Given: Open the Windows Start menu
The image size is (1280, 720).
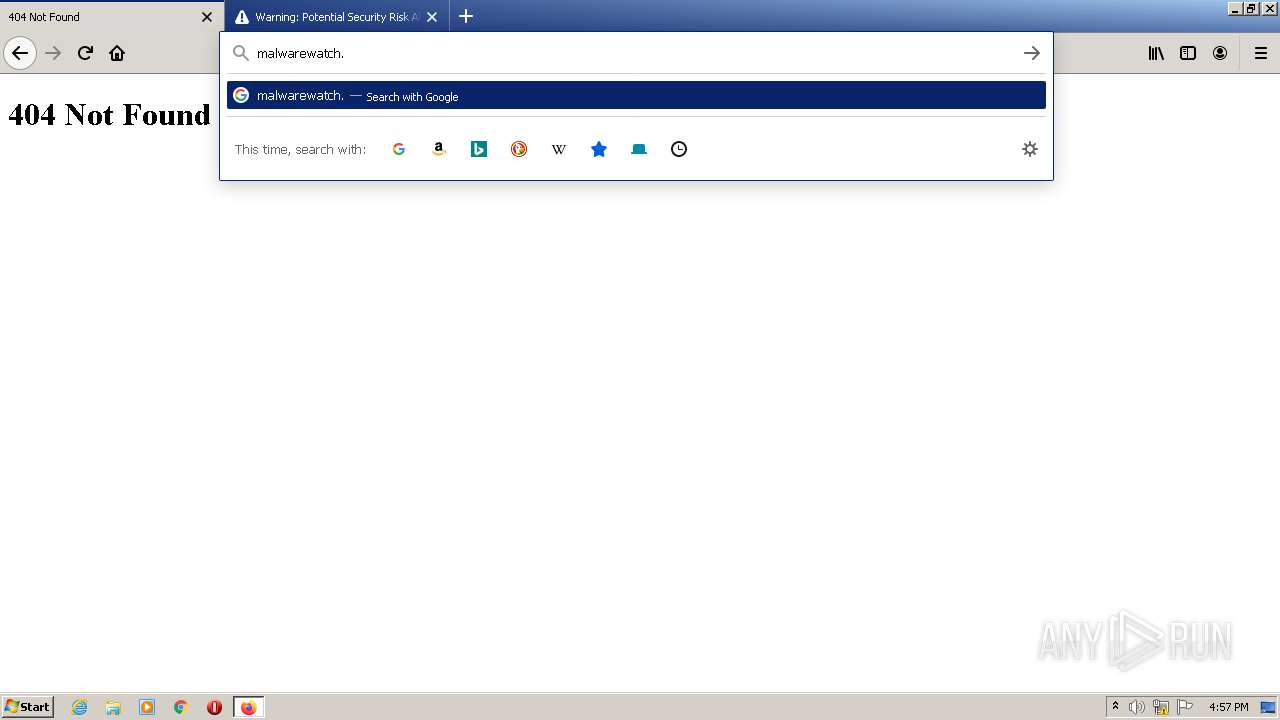Looking at the screenshot, I should click(28, 706).
